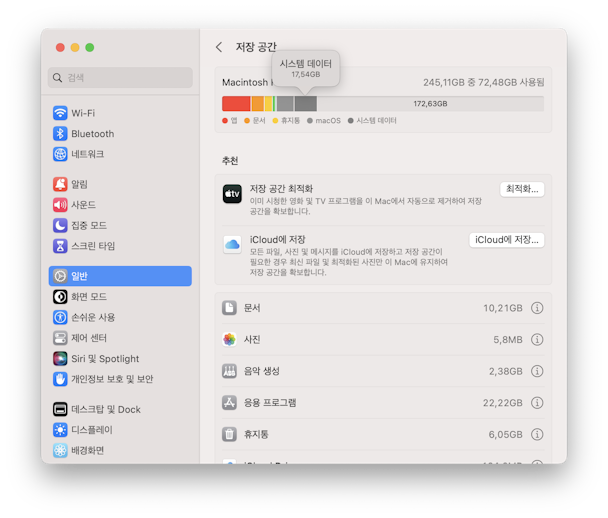The width and height of the screenshot is (608, 518).
Task: Click the 5,8MB photos size value
Action: click(508, 340)
